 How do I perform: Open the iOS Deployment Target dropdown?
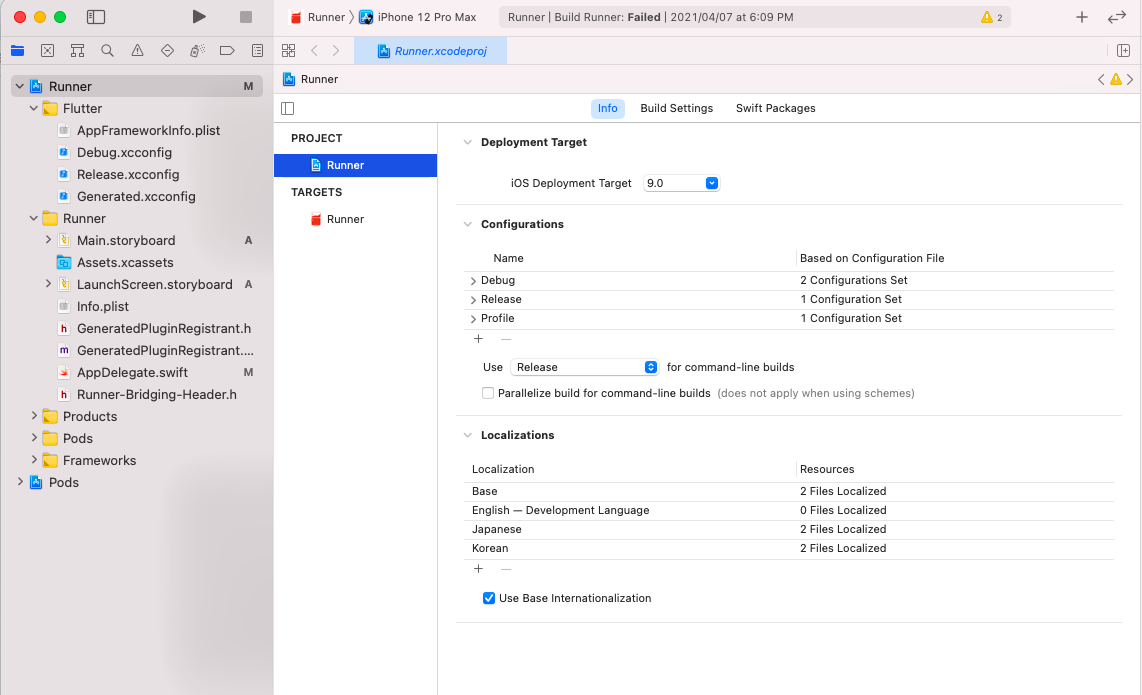pyautogui.click(x=712, y=184)
